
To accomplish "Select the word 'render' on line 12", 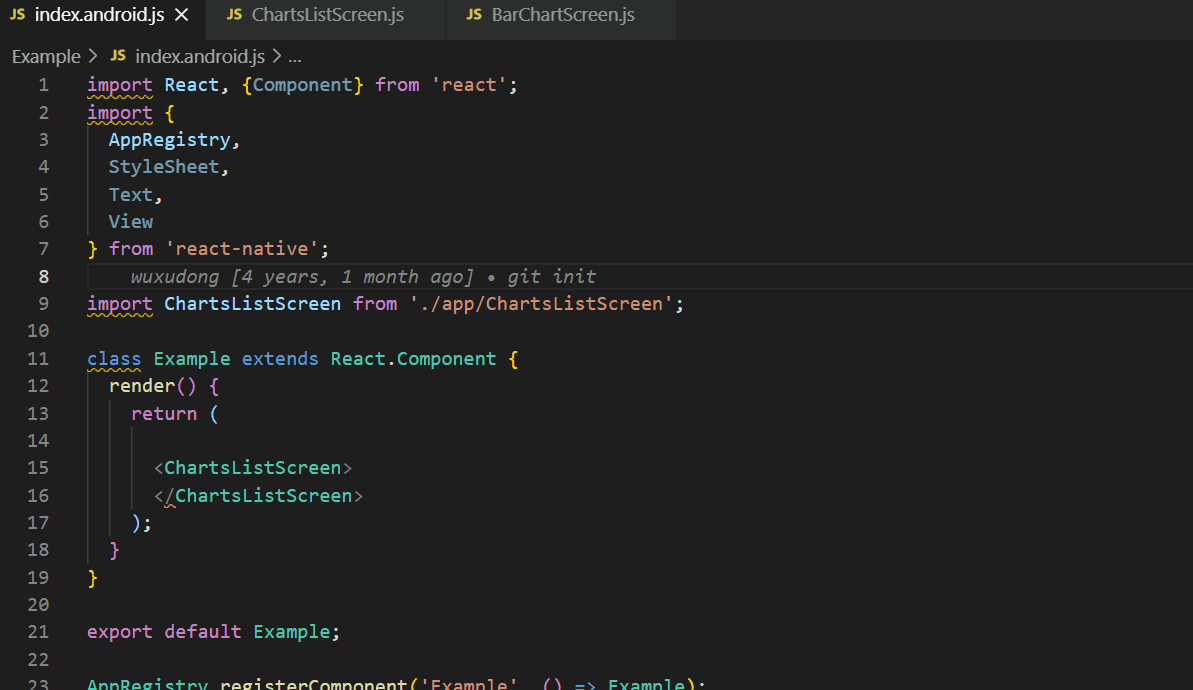I will point(142,385).
